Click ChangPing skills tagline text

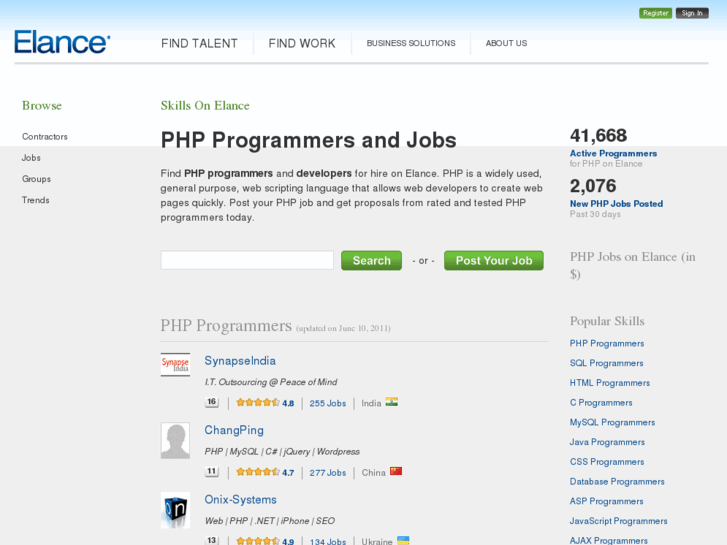tap(282, 451)
